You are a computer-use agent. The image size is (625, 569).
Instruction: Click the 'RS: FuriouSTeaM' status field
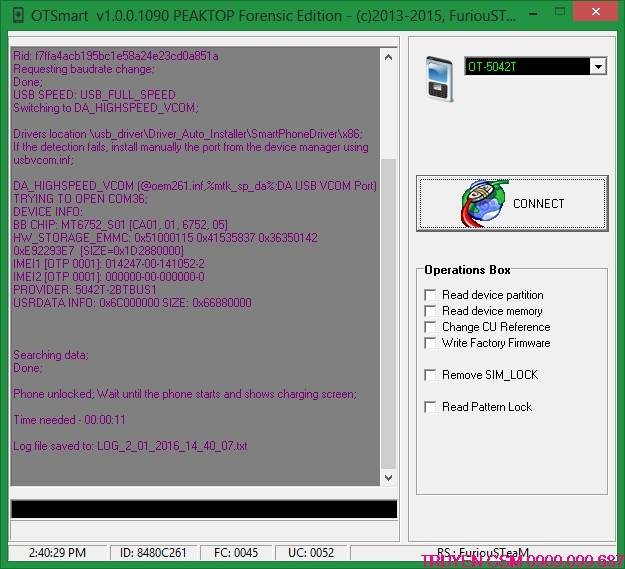click(483, 553)
